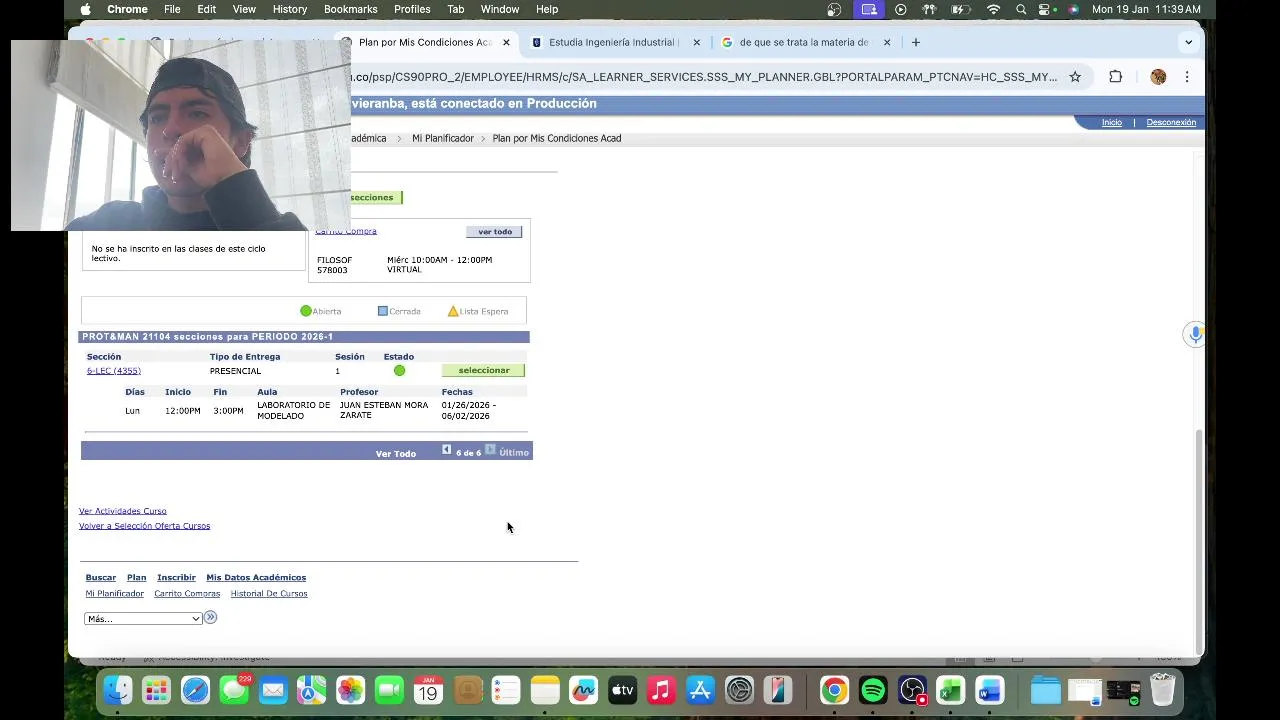Click the Desconexión link
The width and height of the screenshot is (1280, 720).
point(1171,122)
